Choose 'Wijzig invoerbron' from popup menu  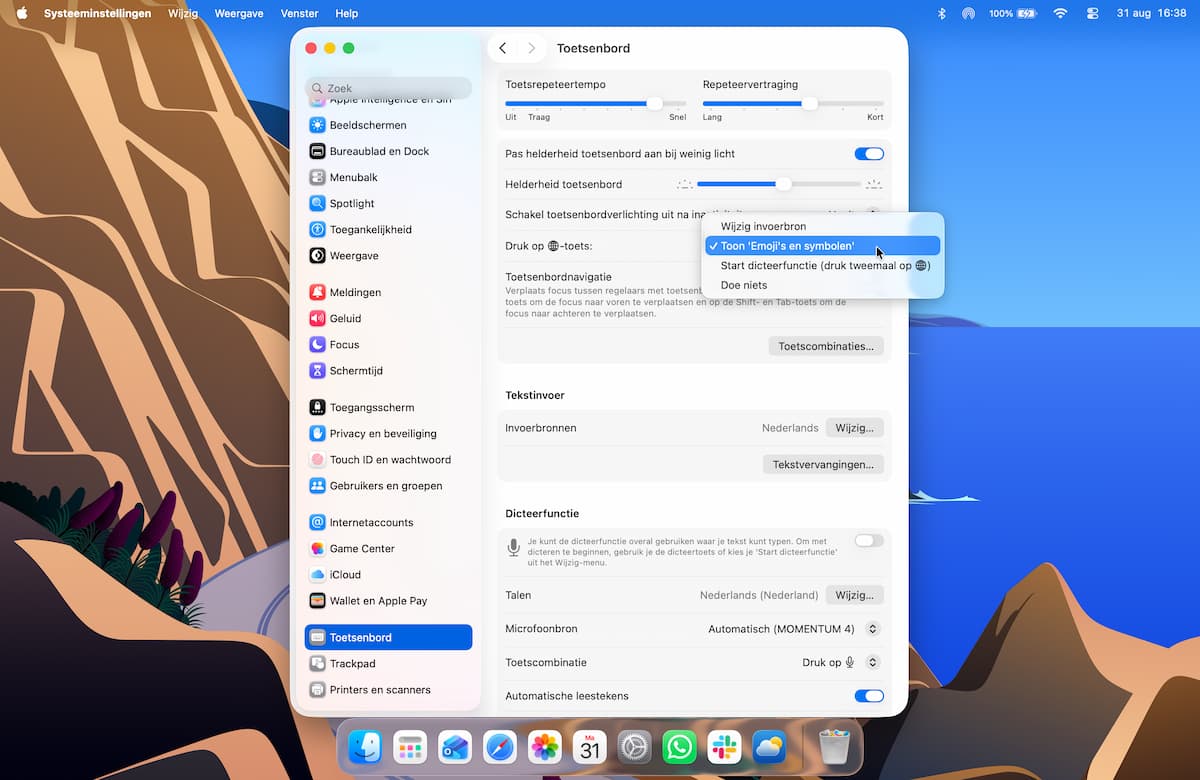click(x=823, y=226)
